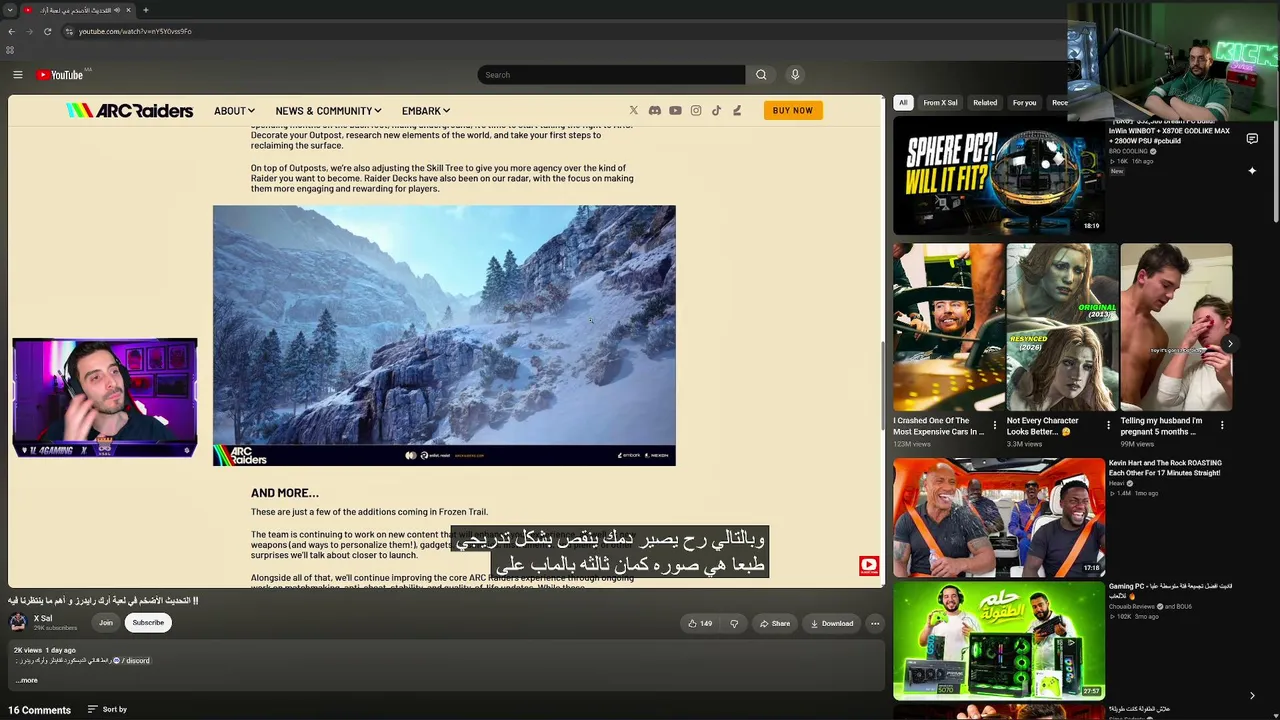Open the X Sal channel avatar
1280x720 pixels.
(x=18, y=623)
